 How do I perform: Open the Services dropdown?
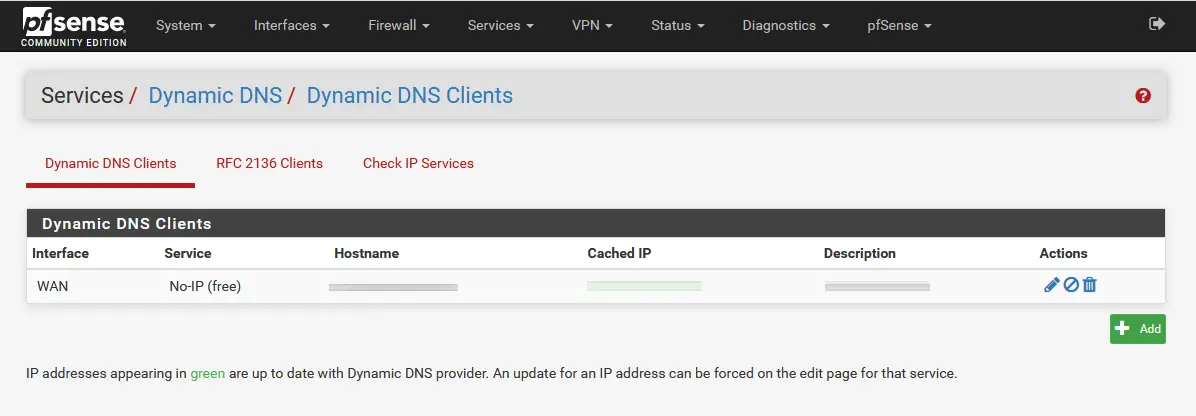tap(500, 25)
